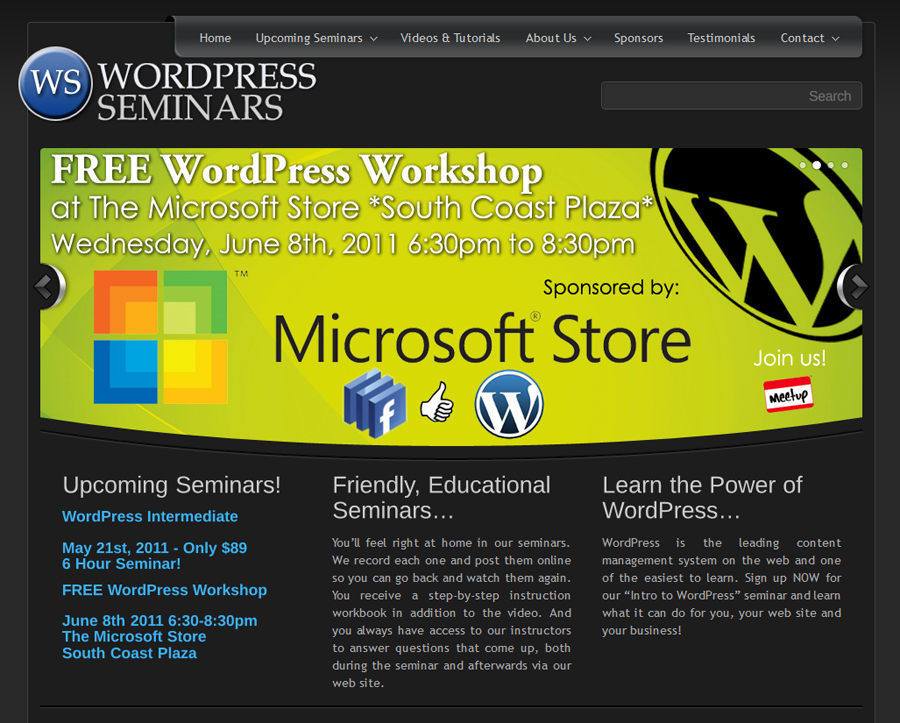Click the WS WordPress Seminars logo
The image size is (900, 723).
pos(167,84)
